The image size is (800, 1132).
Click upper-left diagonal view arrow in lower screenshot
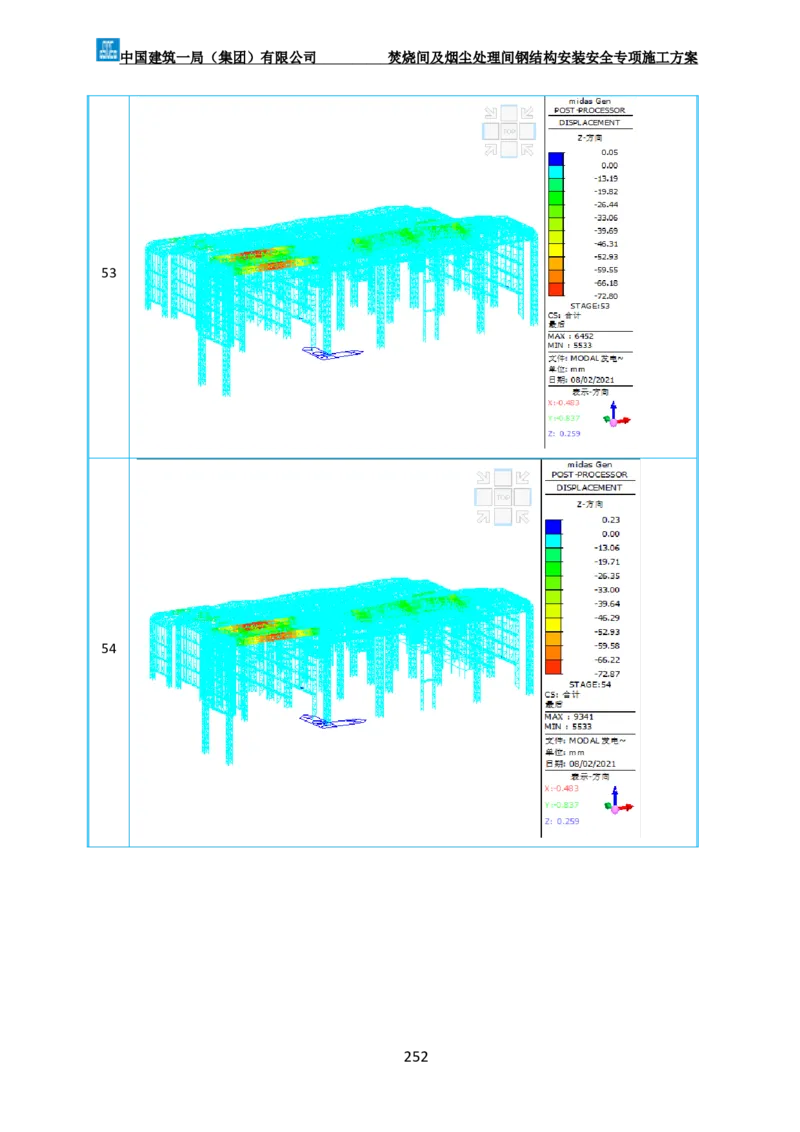pos(483,478)
